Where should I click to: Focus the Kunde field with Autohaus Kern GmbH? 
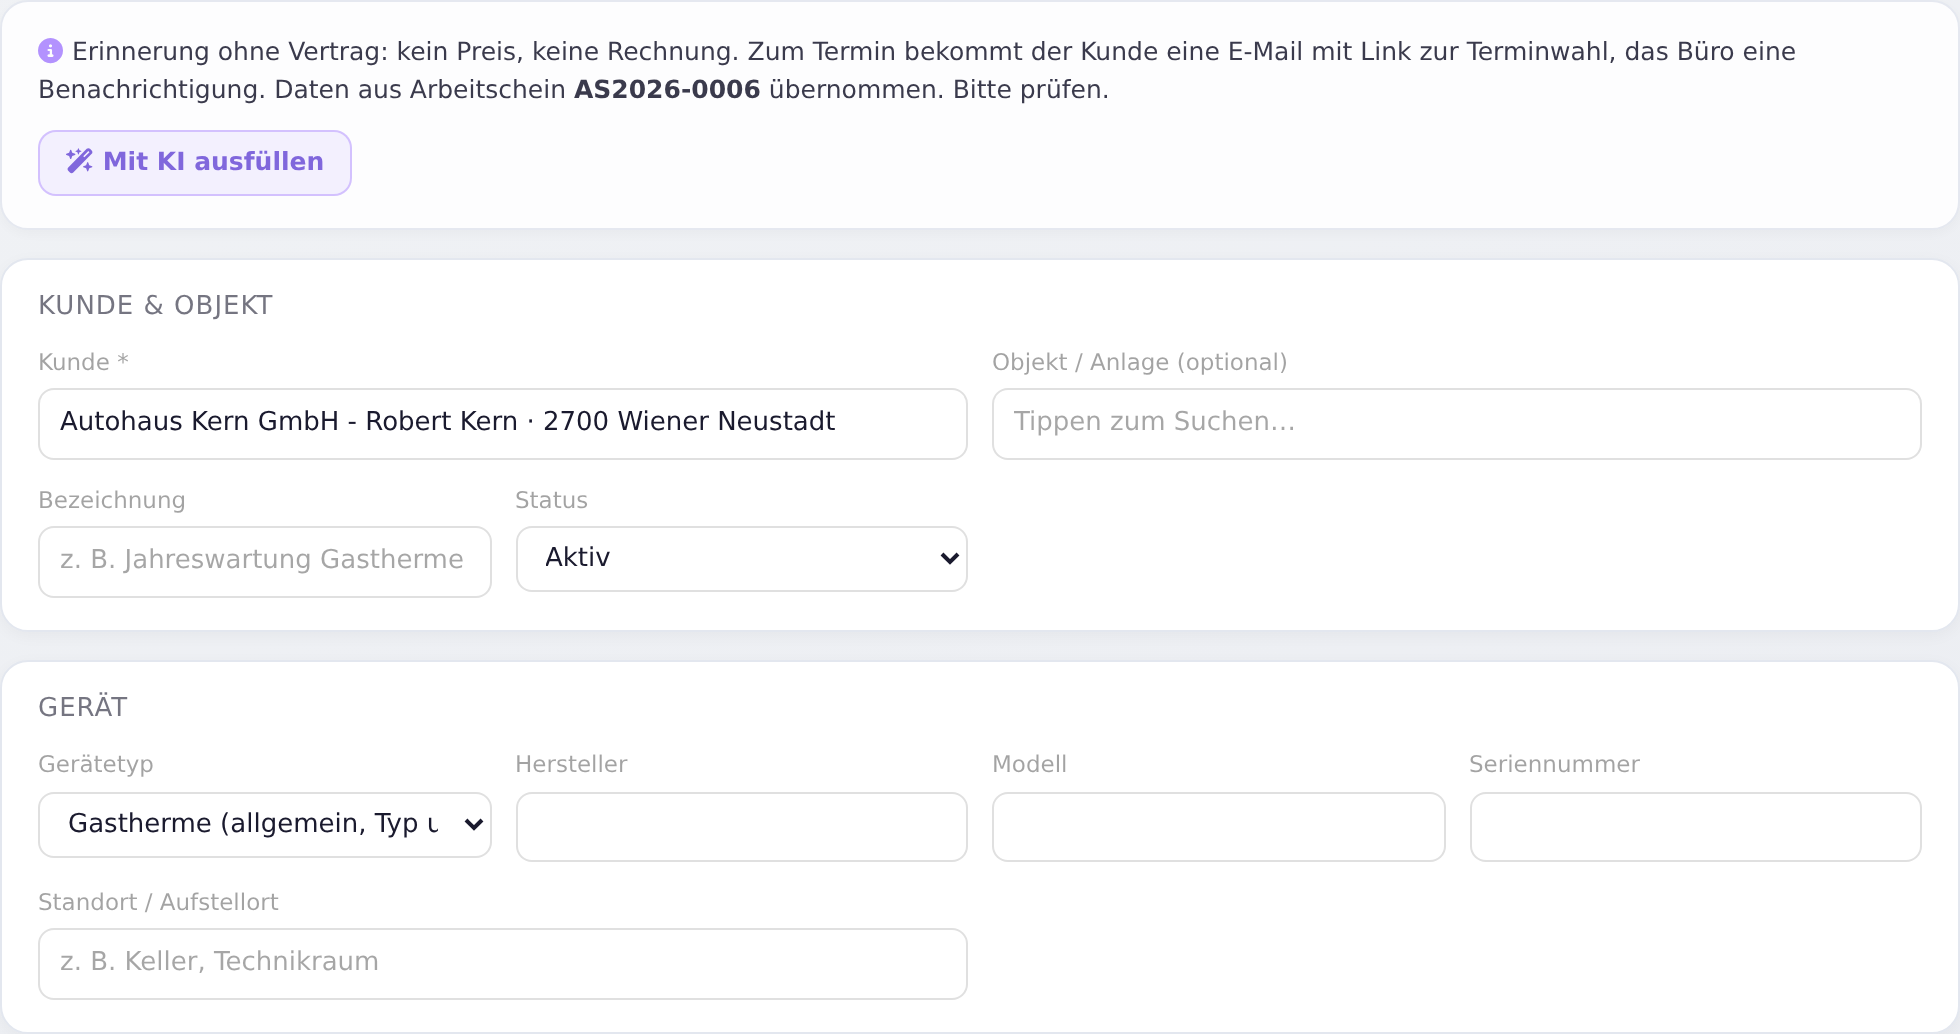click(503, 424)
